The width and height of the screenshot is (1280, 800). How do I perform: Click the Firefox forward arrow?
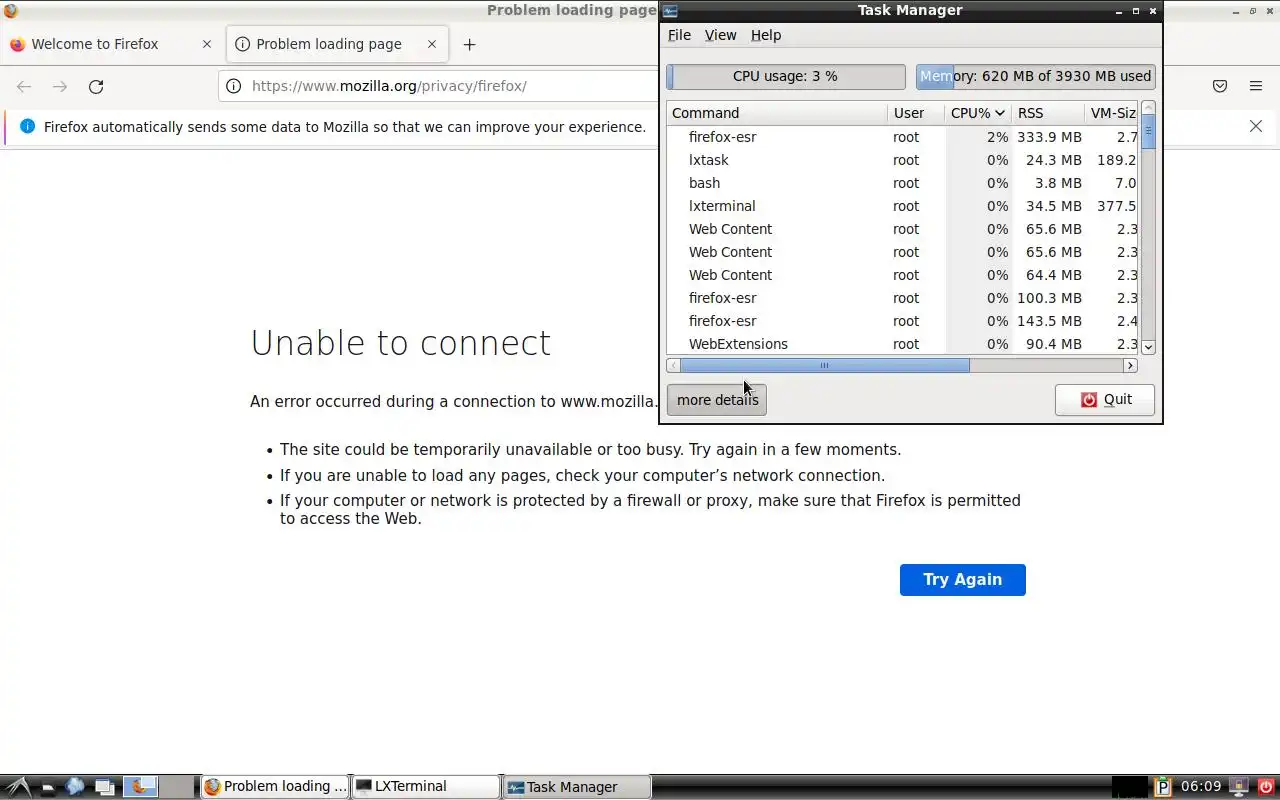(x=60, y=86)
